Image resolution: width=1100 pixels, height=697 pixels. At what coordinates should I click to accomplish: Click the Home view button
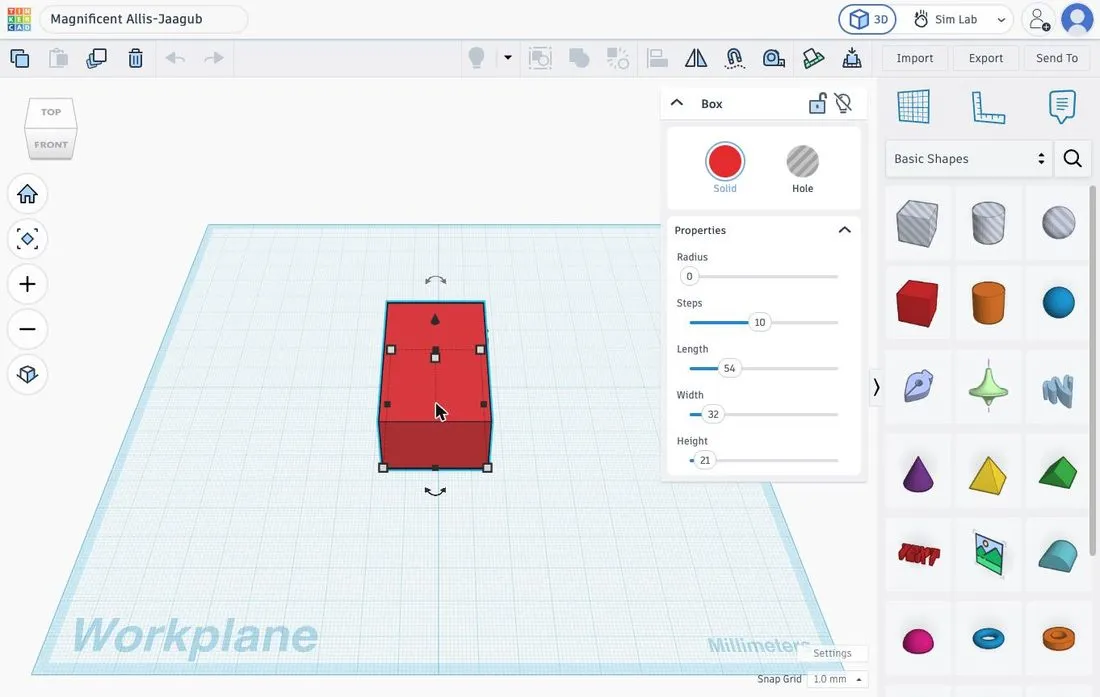[27, 194]
